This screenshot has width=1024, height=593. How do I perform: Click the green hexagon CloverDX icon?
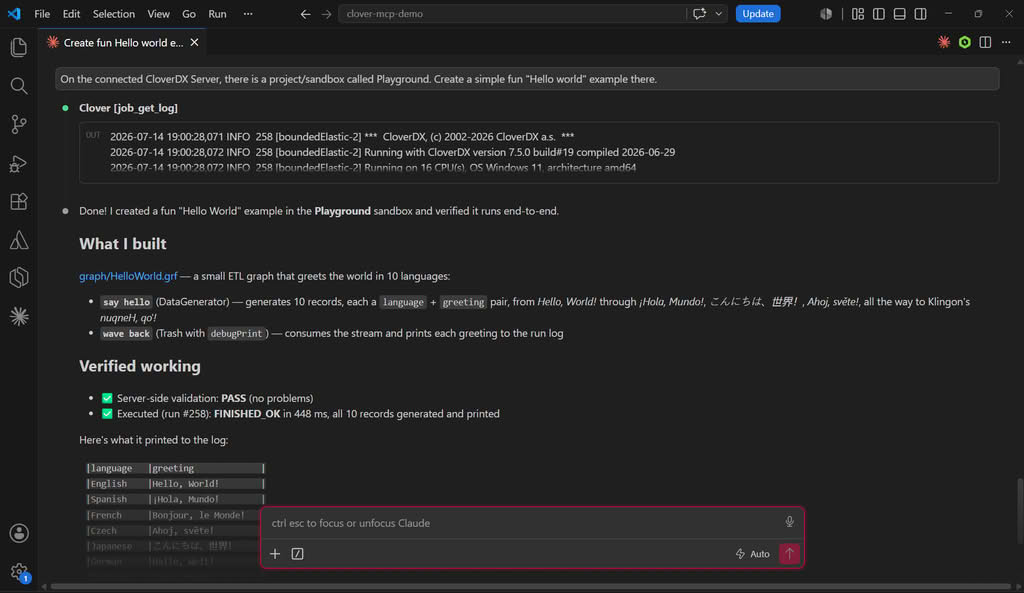(x=965, y=42)
